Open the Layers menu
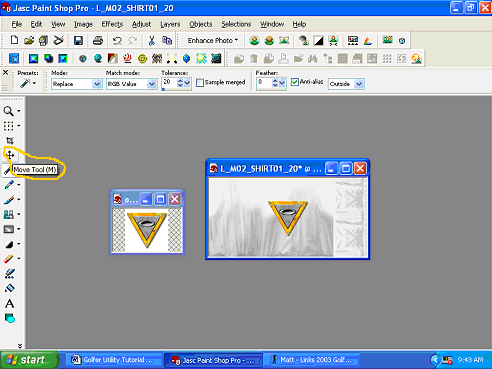 click(x=170, y=24)
